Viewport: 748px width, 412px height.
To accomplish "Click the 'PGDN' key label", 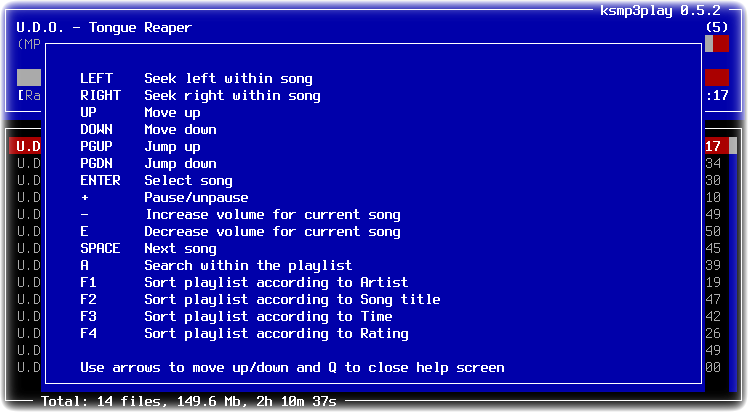I will click(x=96, y=164).
